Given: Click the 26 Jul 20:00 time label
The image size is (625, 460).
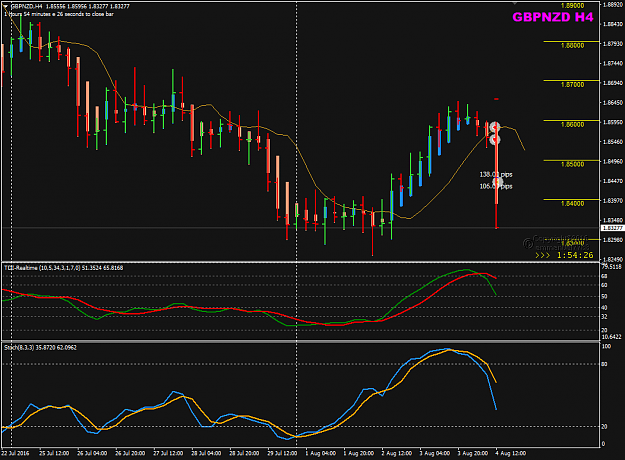Looking at the screenshot, I should (x=130, y=453).
